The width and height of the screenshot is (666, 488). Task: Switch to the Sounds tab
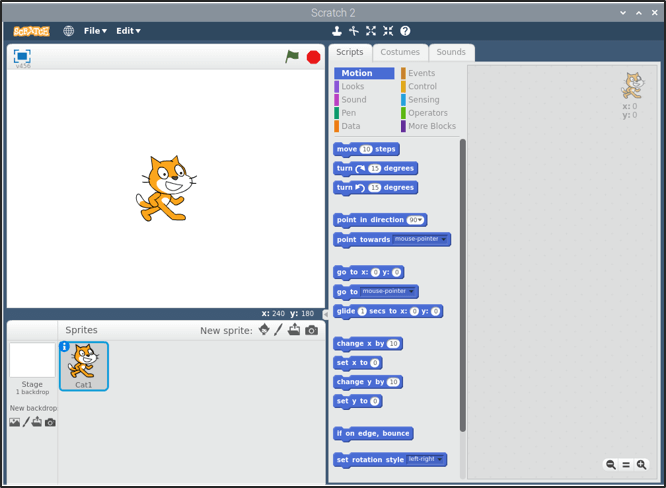[451, 52]
